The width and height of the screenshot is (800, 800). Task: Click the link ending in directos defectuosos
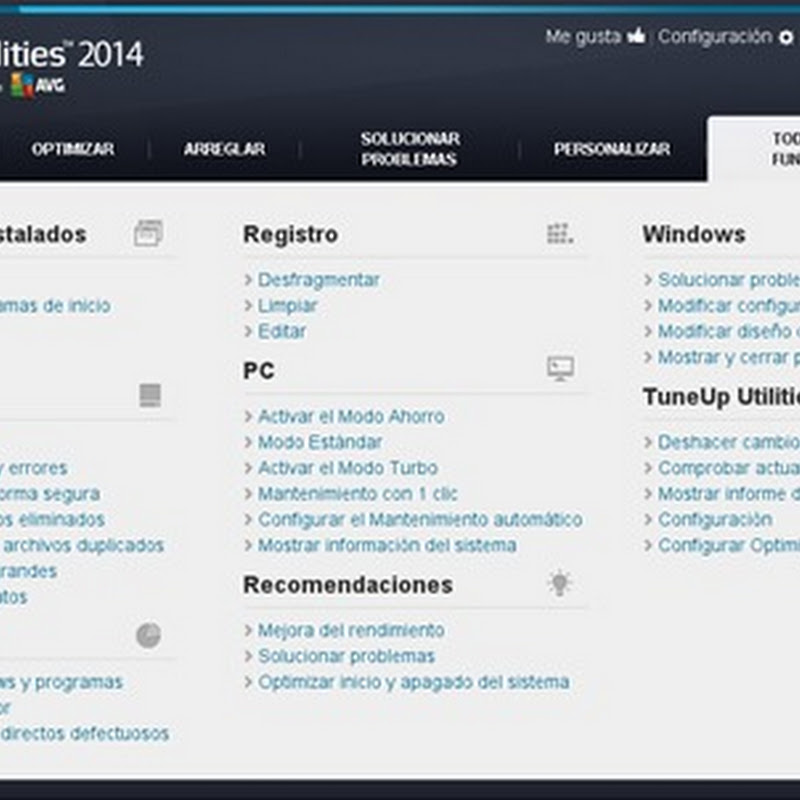(x=84, y=734)
